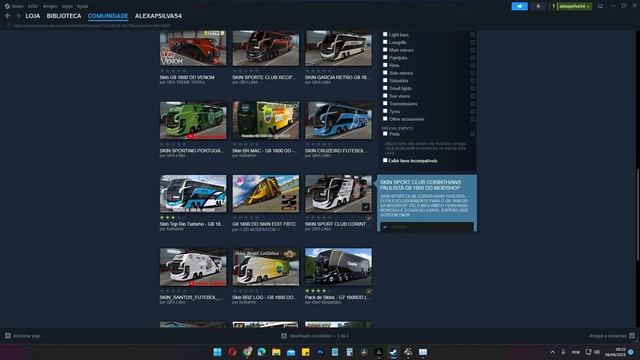Open downloads status in bottom bar
The image size is (640, 360).
[x=315, y=336]
